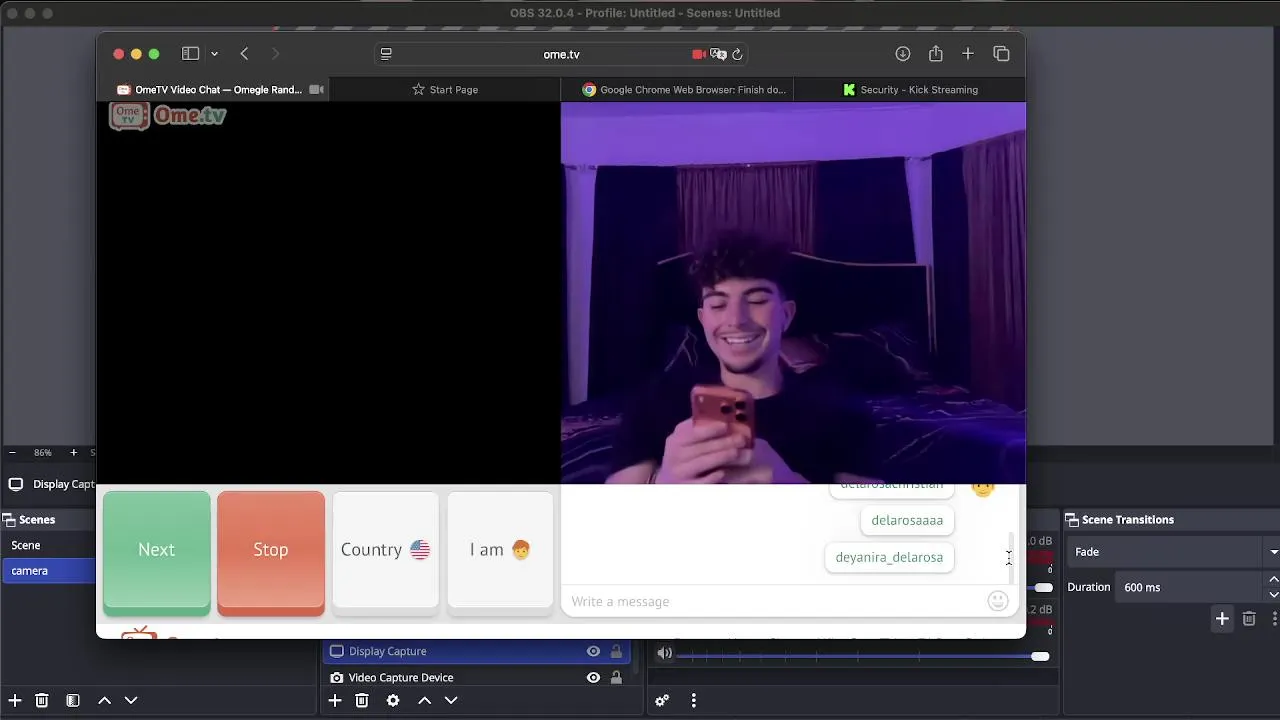Viewport: 1280px width, 720px height.
Task: Go back in Safari history
Action: (x=244, y=54)
